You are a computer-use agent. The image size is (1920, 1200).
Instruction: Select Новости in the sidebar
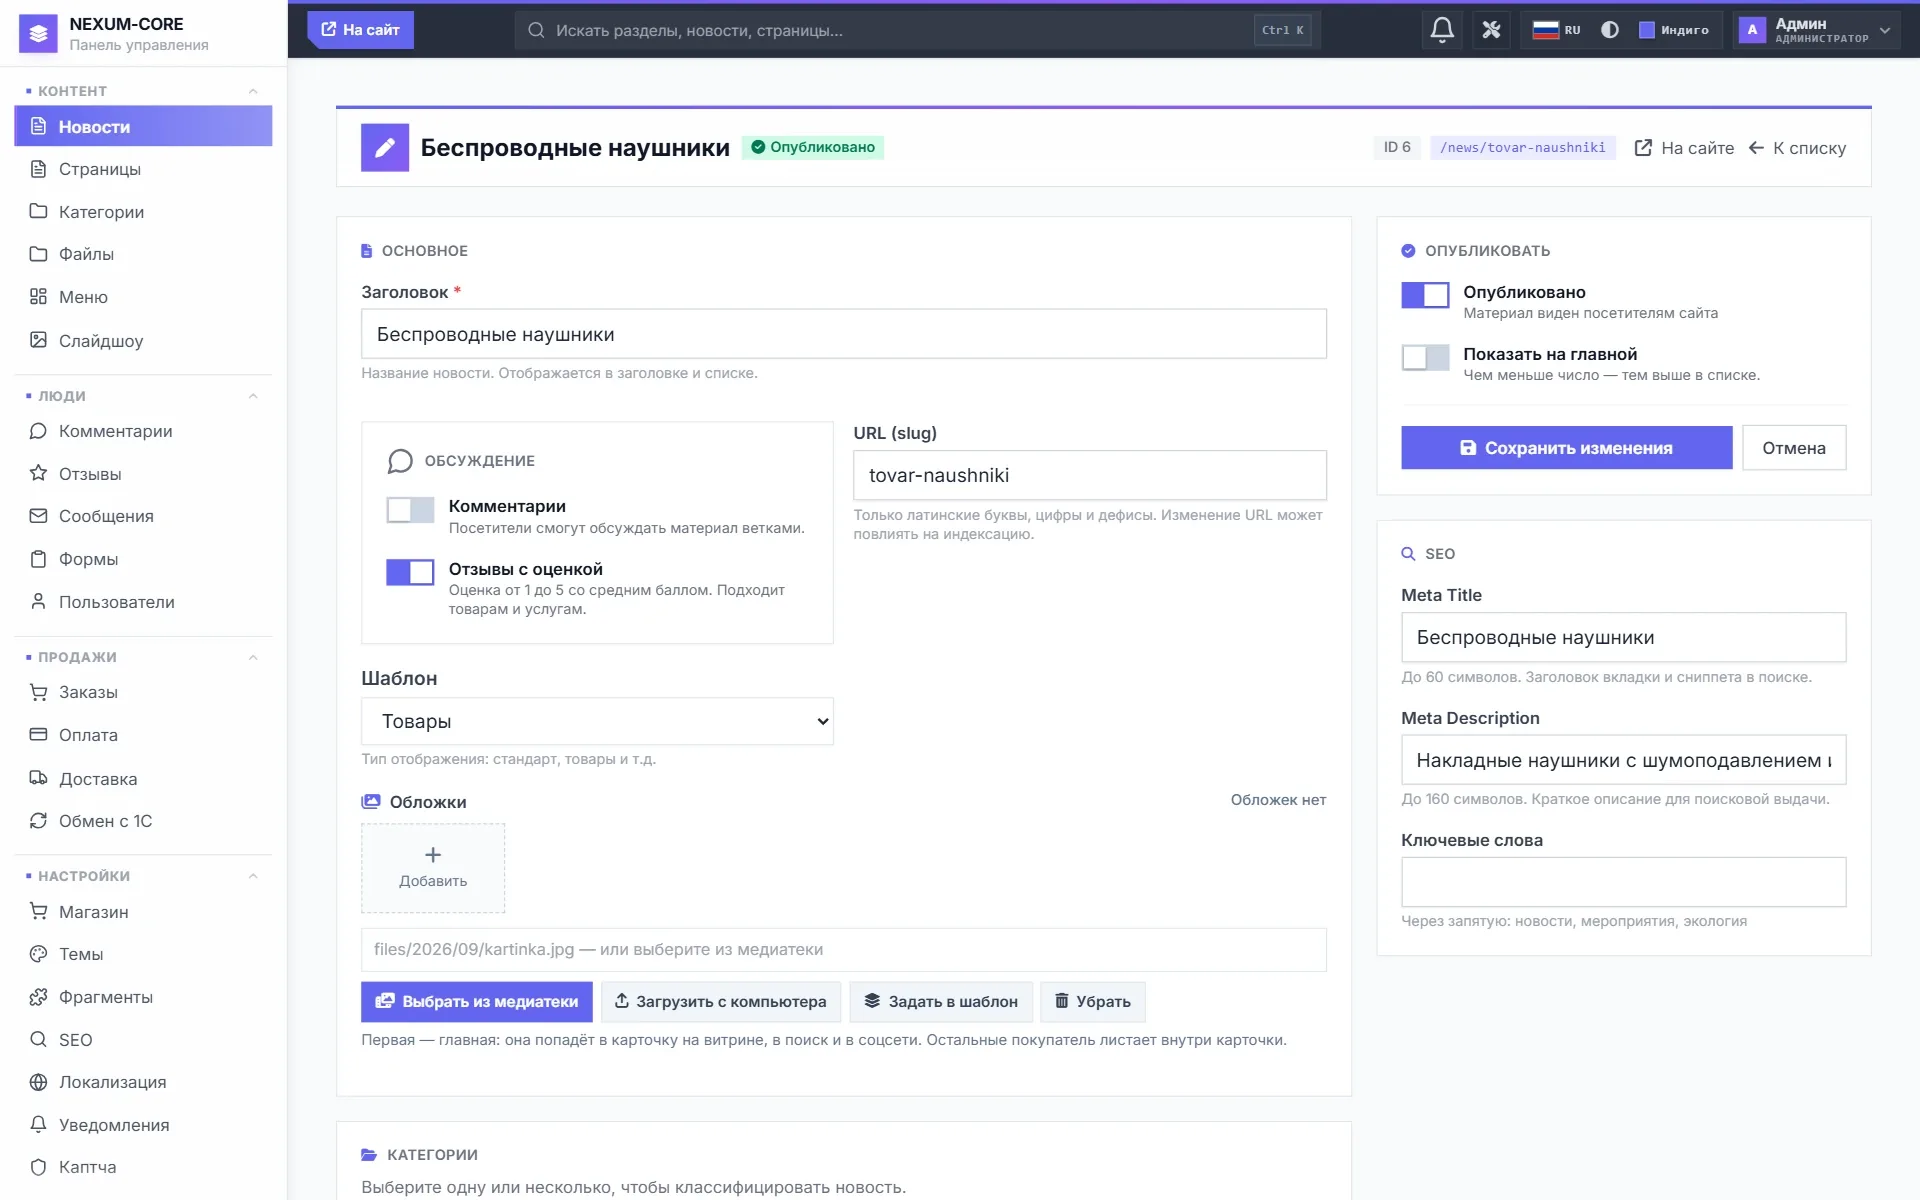(143, 126)
